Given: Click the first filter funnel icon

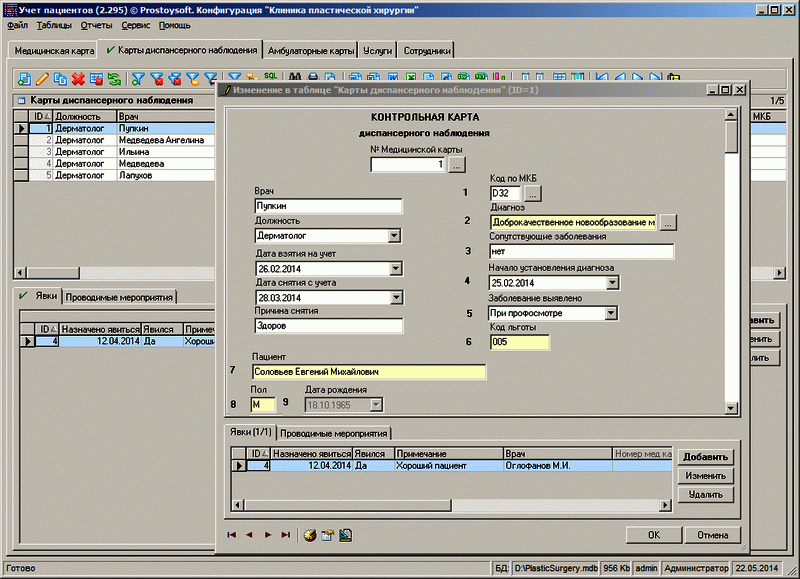Looking at the screenshot, I should point(138,78).
